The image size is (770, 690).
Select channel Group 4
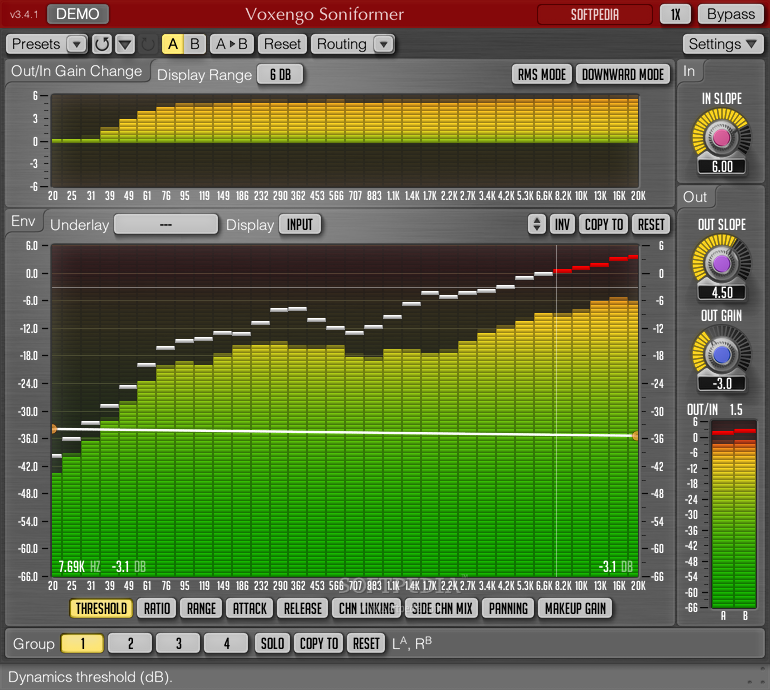[x=226, y=643]
